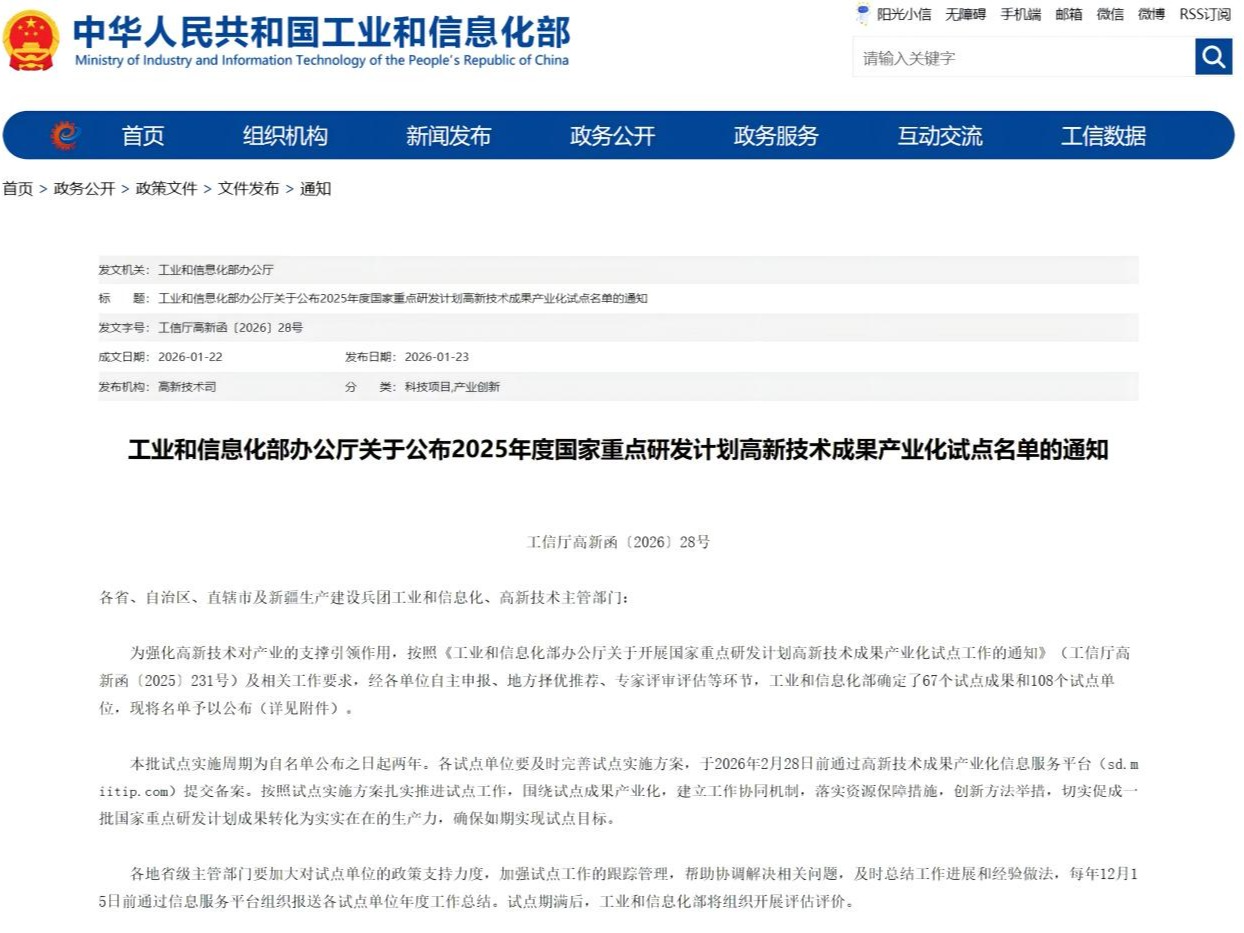The width and height of the screenshot is (1244, 933).
Task: Click the red swirl icon in navigation bar
Action: (65, 136)
